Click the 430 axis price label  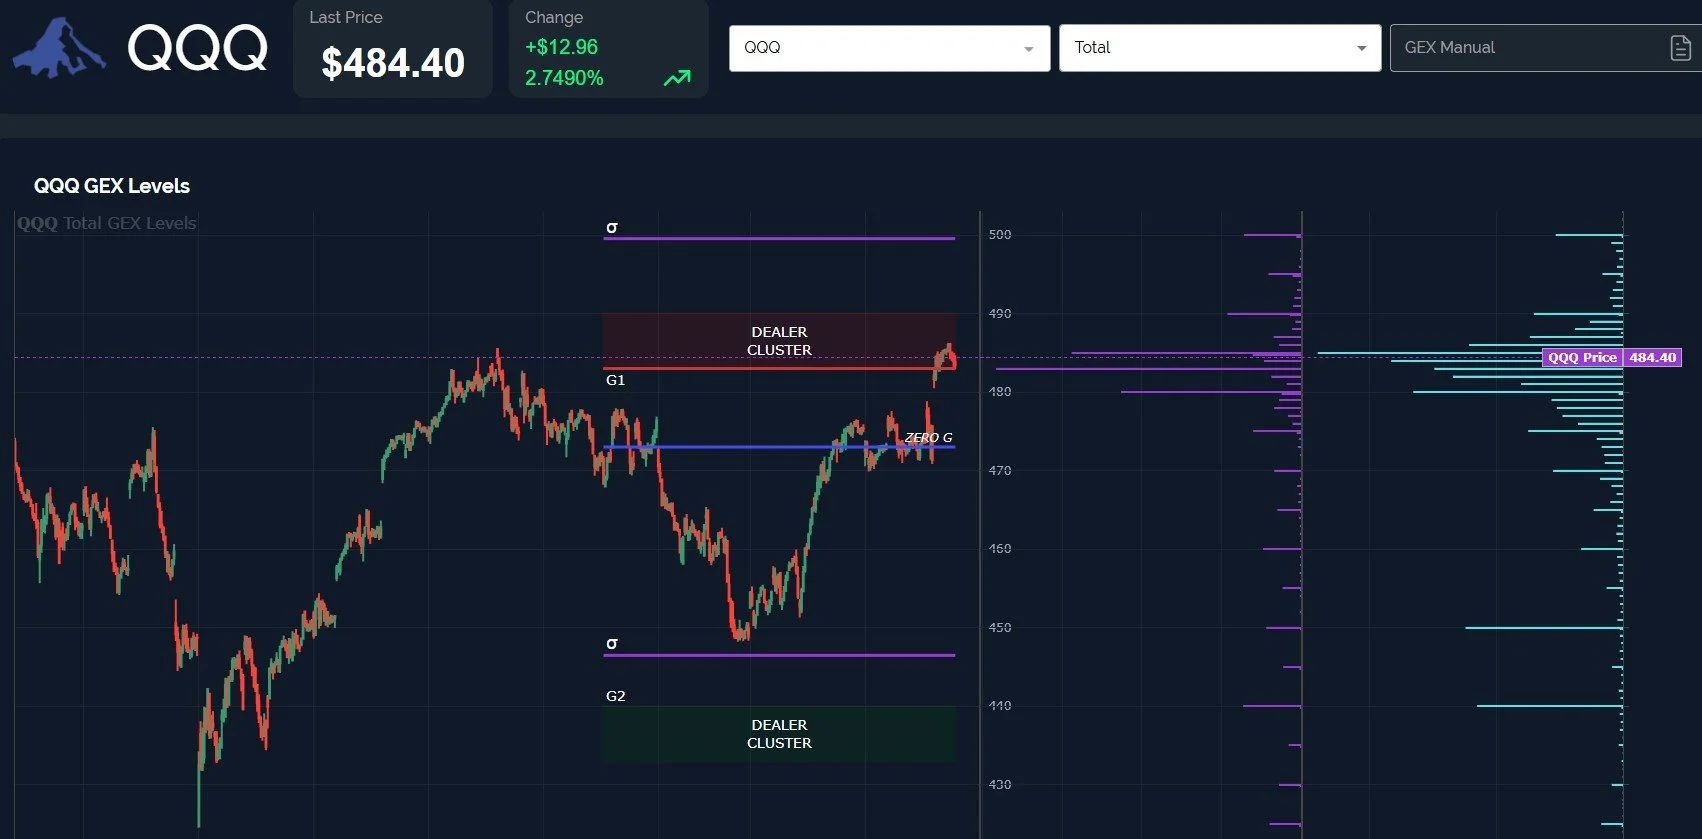tap(1000, 785)
